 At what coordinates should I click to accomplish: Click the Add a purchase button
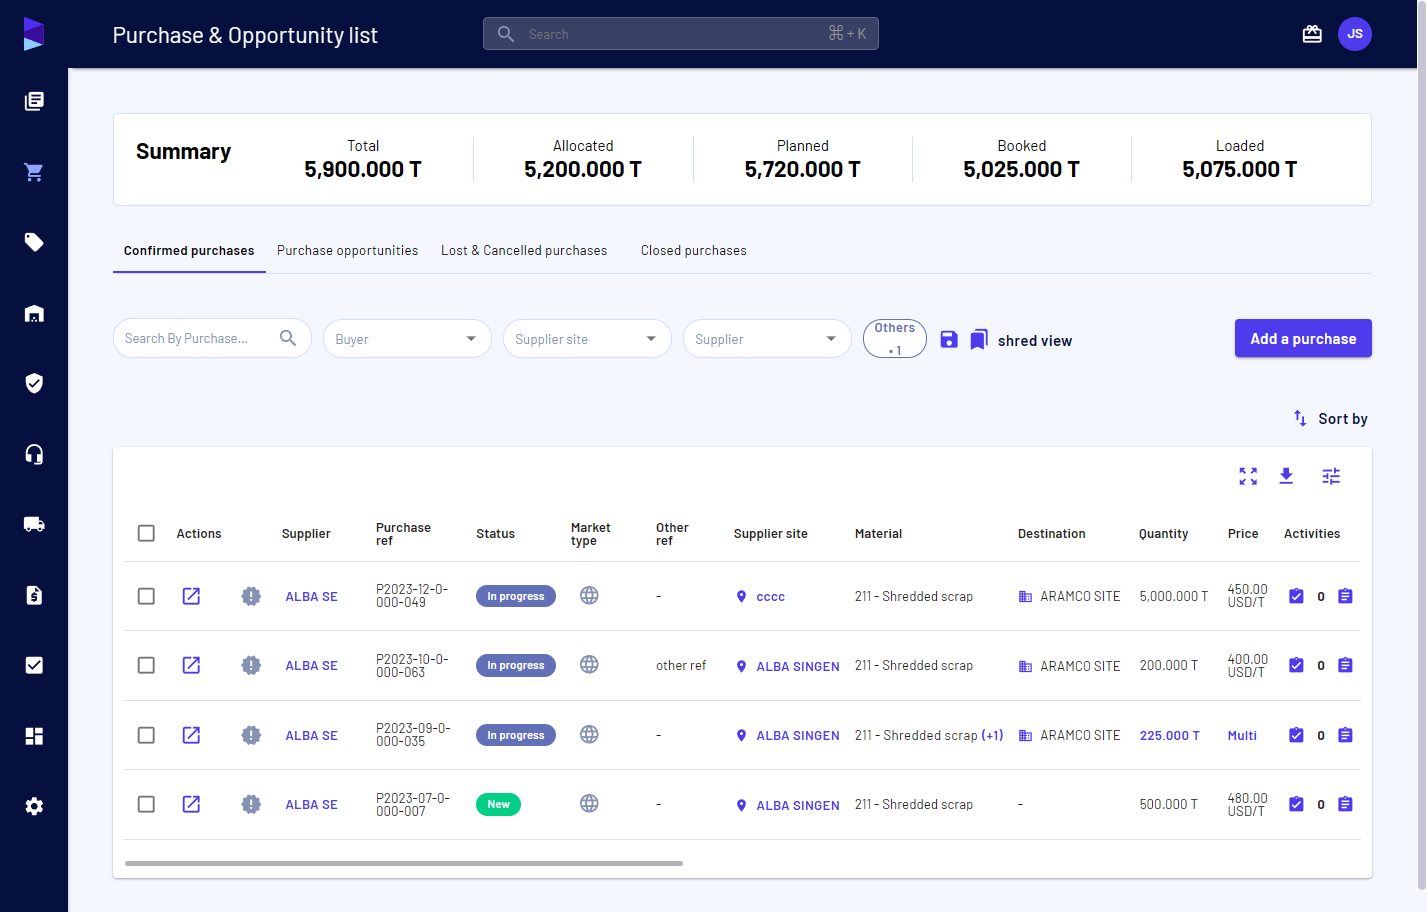[x=1303, y=338]
